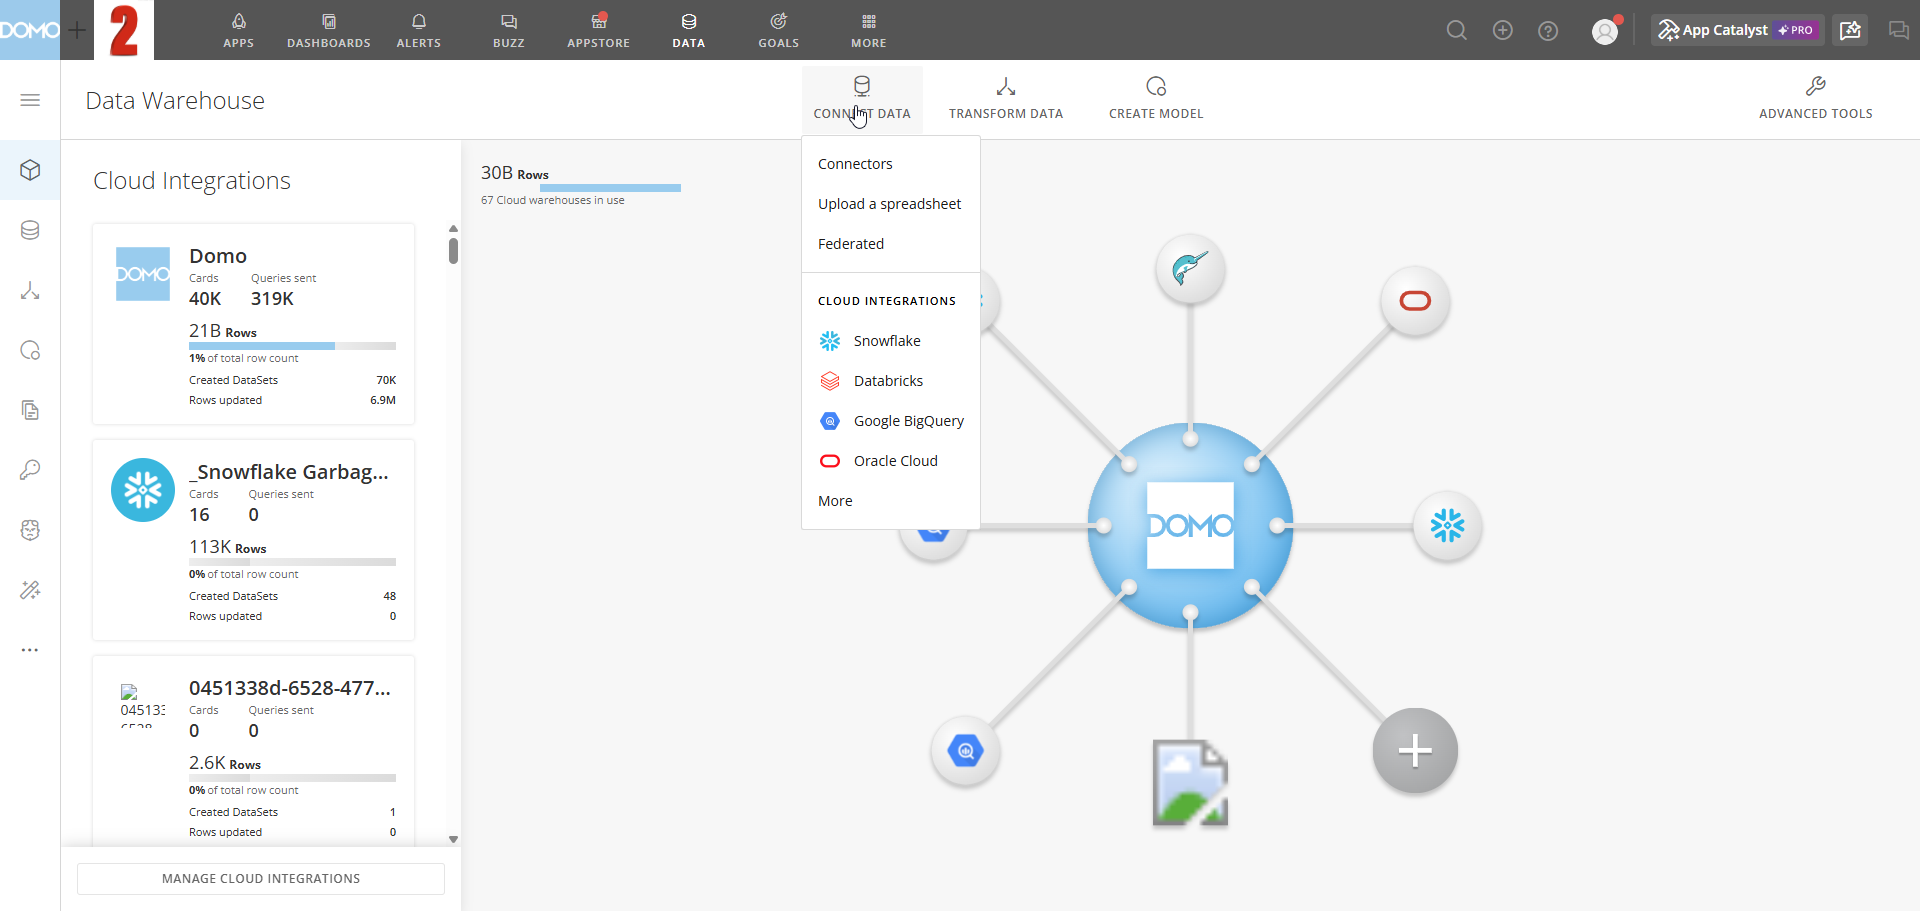Choose Connectors from the menu
This screenshot has height=911, width=1920.
[x=890, y=164]
